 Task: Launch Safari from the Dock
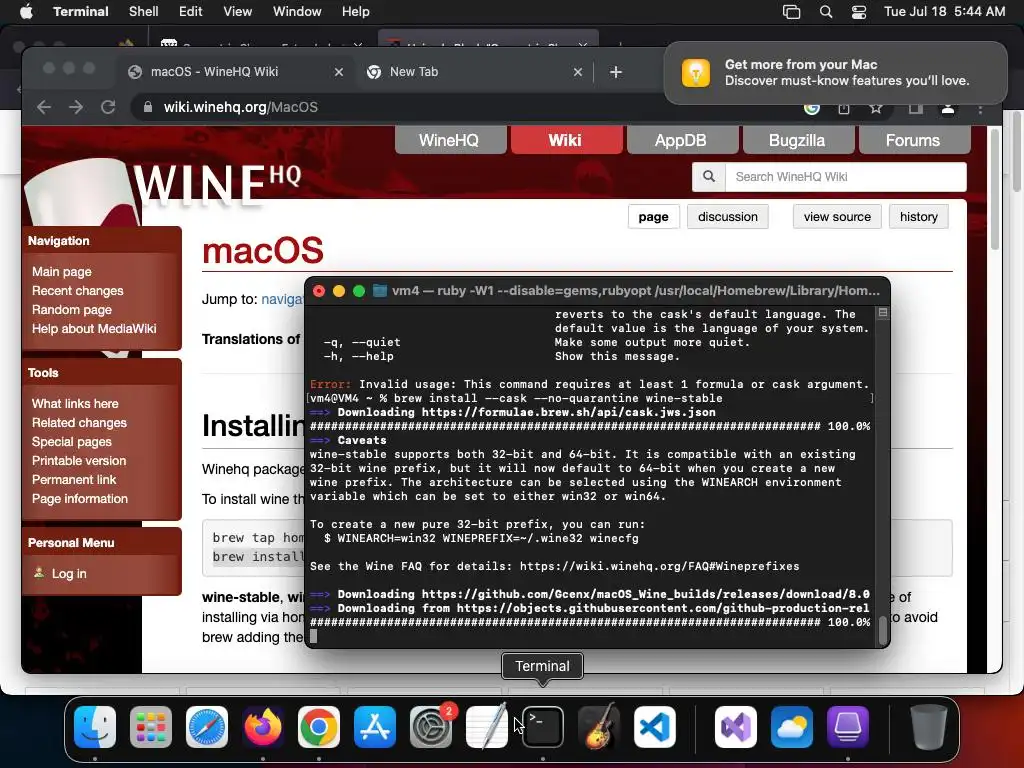point(207,727)
